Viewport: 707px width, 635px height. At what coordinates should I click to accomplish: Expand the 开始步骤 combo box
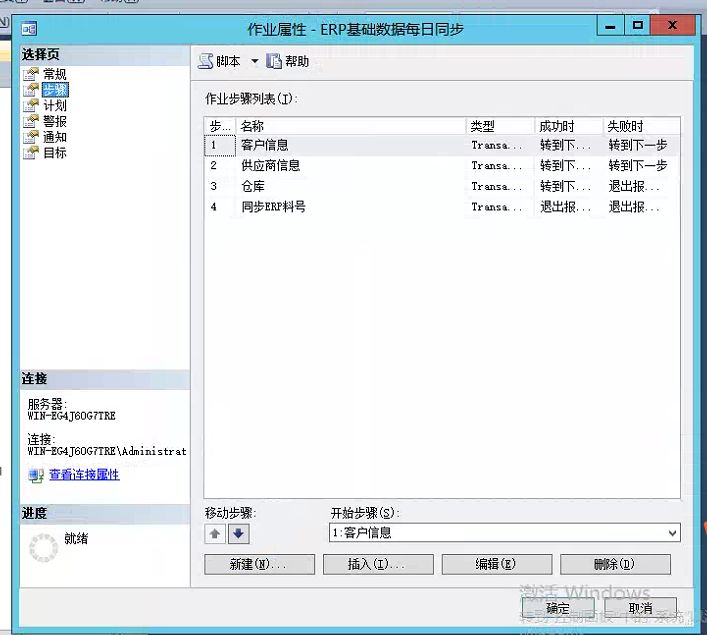pos(671,533)
